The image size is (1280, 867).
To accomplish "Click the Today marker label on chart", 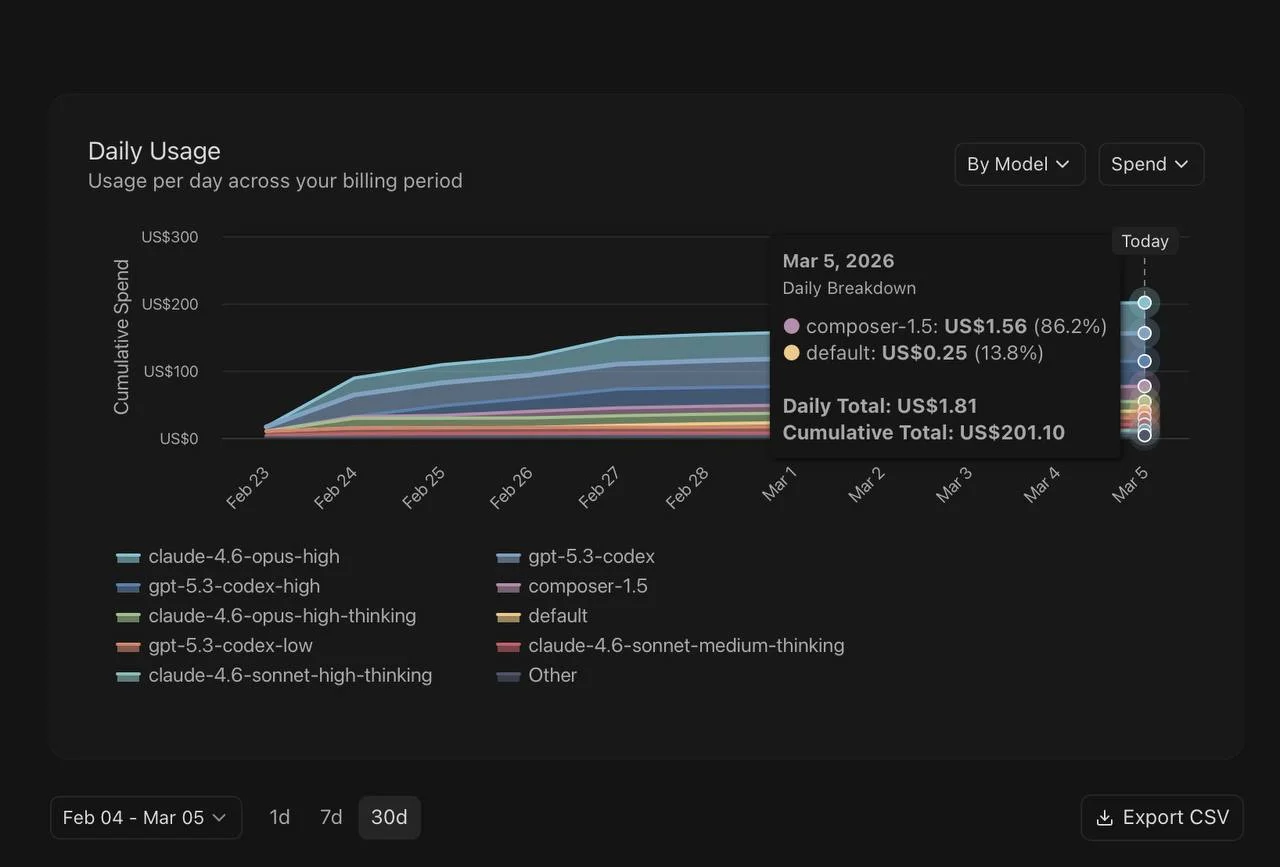I will click(x=1144, y=241).
